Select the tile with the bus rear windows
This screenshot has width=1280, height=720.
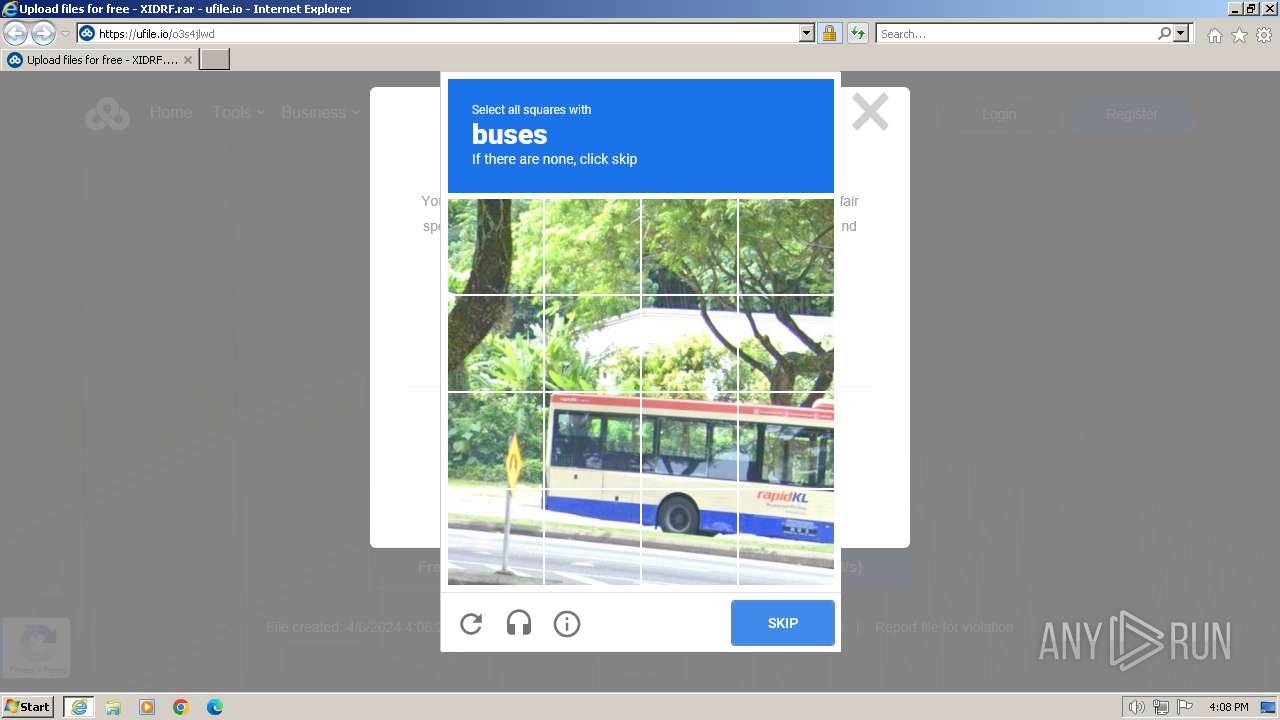[592, 440]
